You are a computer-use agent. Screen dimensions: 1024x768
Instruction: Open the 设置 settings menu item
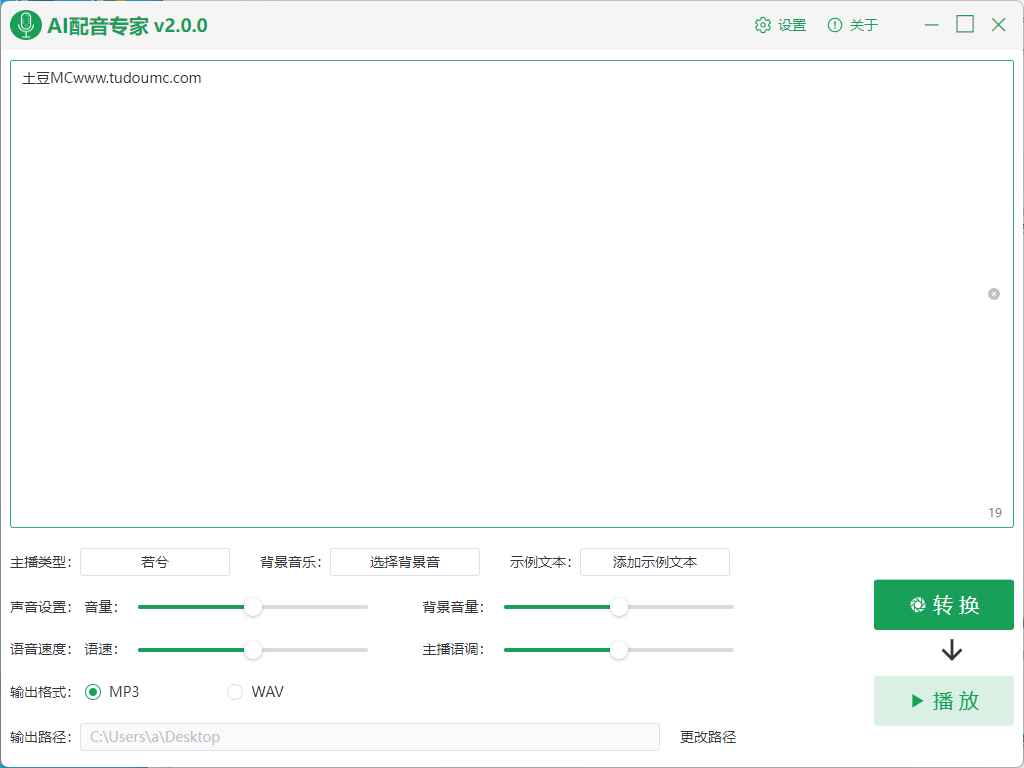coord(780,24)
